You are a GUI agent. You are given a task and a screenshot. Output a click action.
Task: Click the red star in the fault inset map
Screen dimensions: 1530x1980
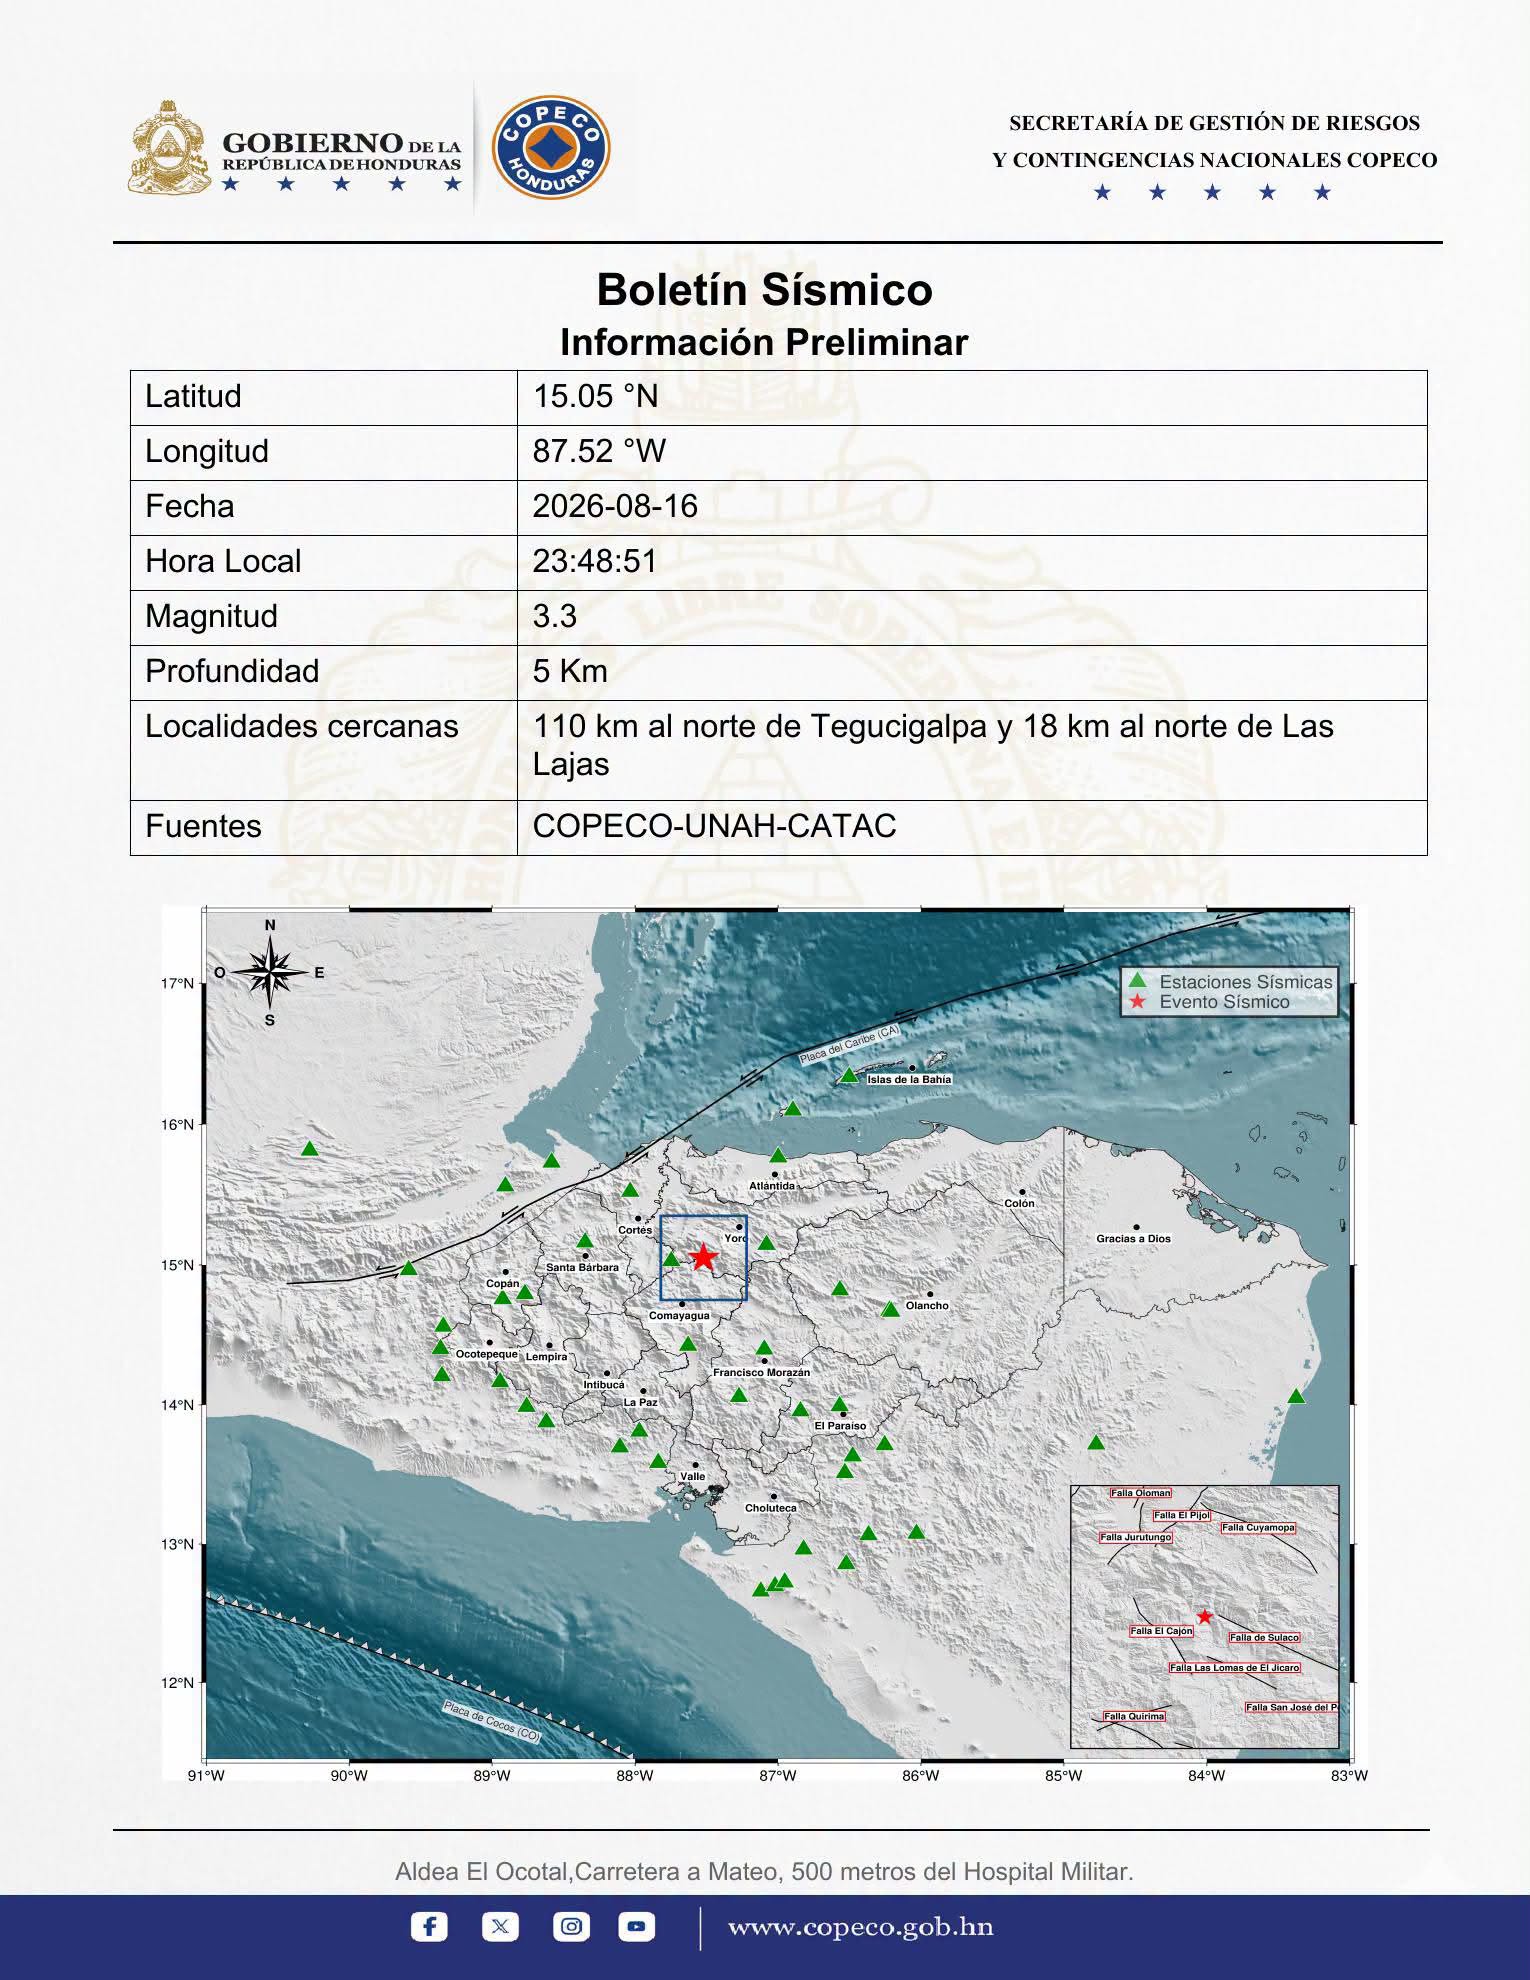click(x=1205, y=1616)
